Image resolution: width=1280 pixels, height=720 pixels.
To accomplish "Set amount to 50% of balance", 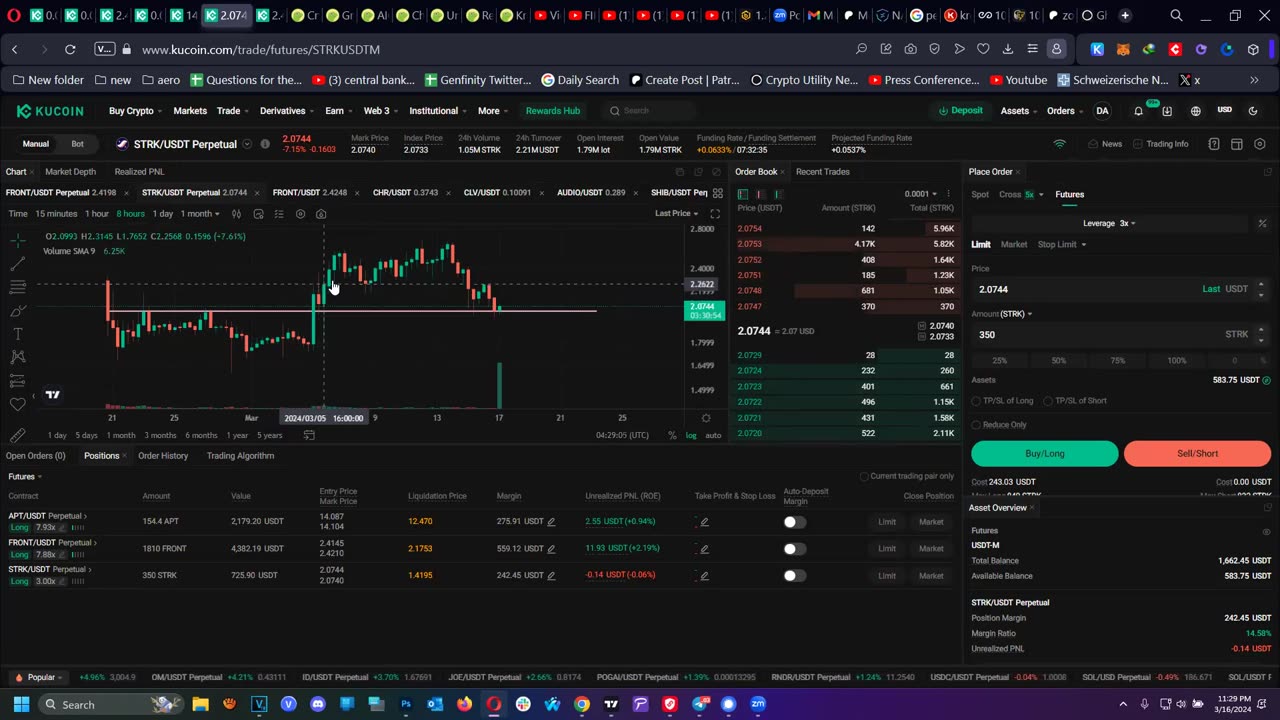I will click(1059, 361).
